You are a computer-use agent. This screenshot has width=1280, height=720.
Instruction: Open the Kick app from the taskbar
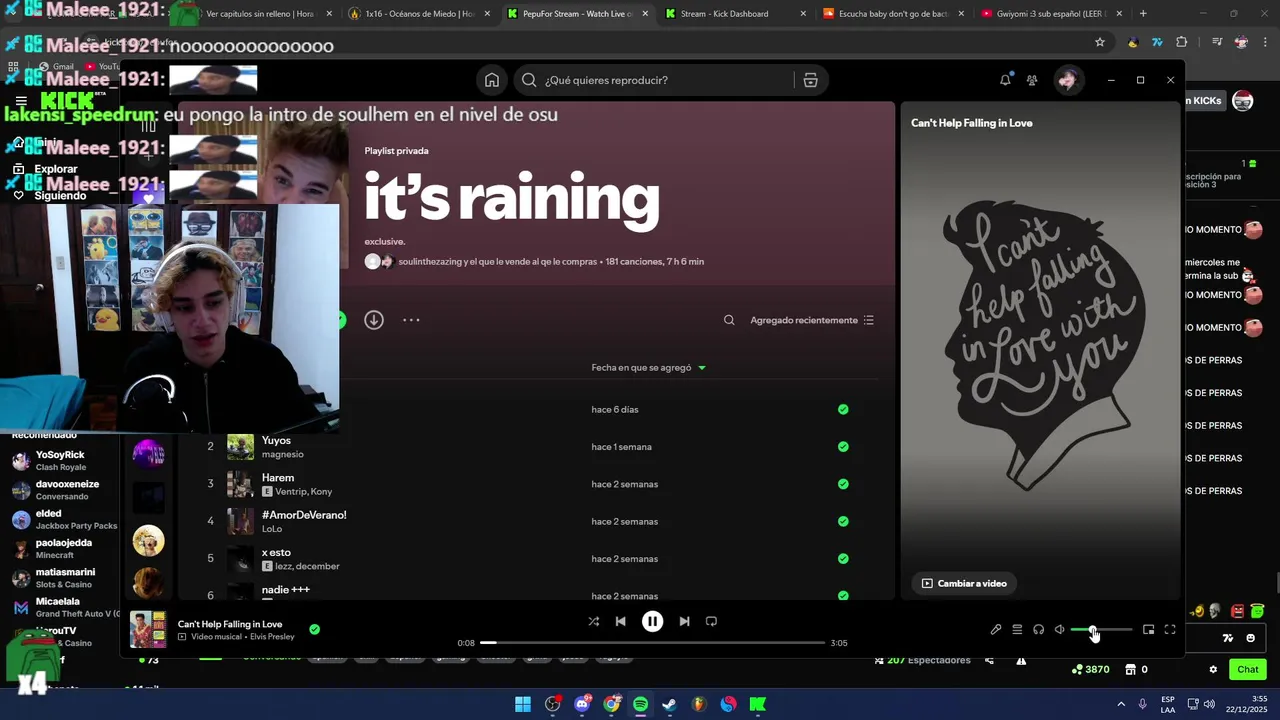[x=757, y=704]
